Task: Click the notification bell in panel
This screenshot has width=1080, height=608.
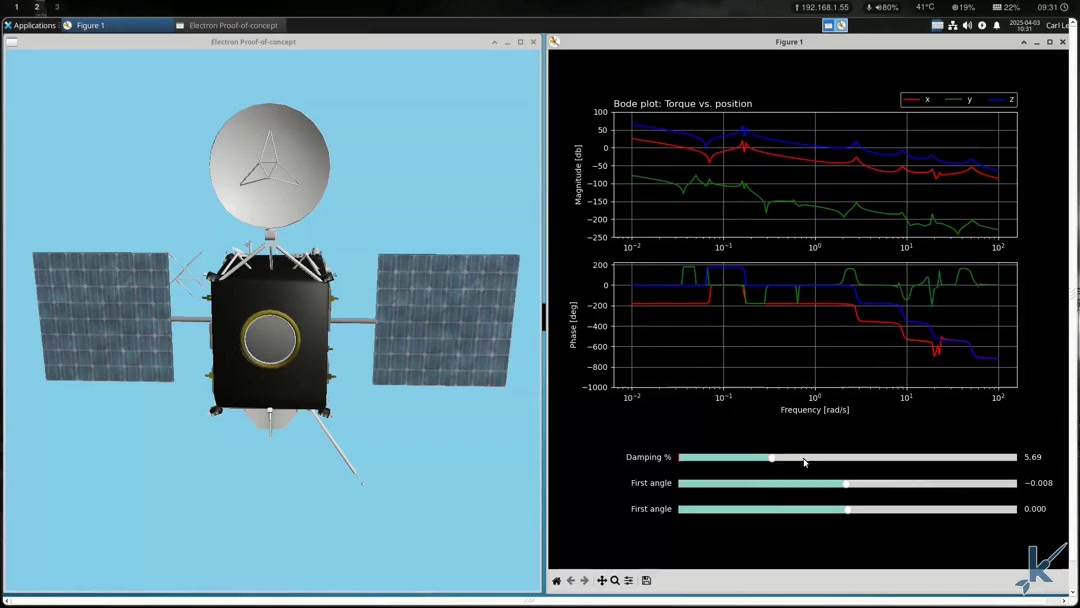Action: [997, 25]
